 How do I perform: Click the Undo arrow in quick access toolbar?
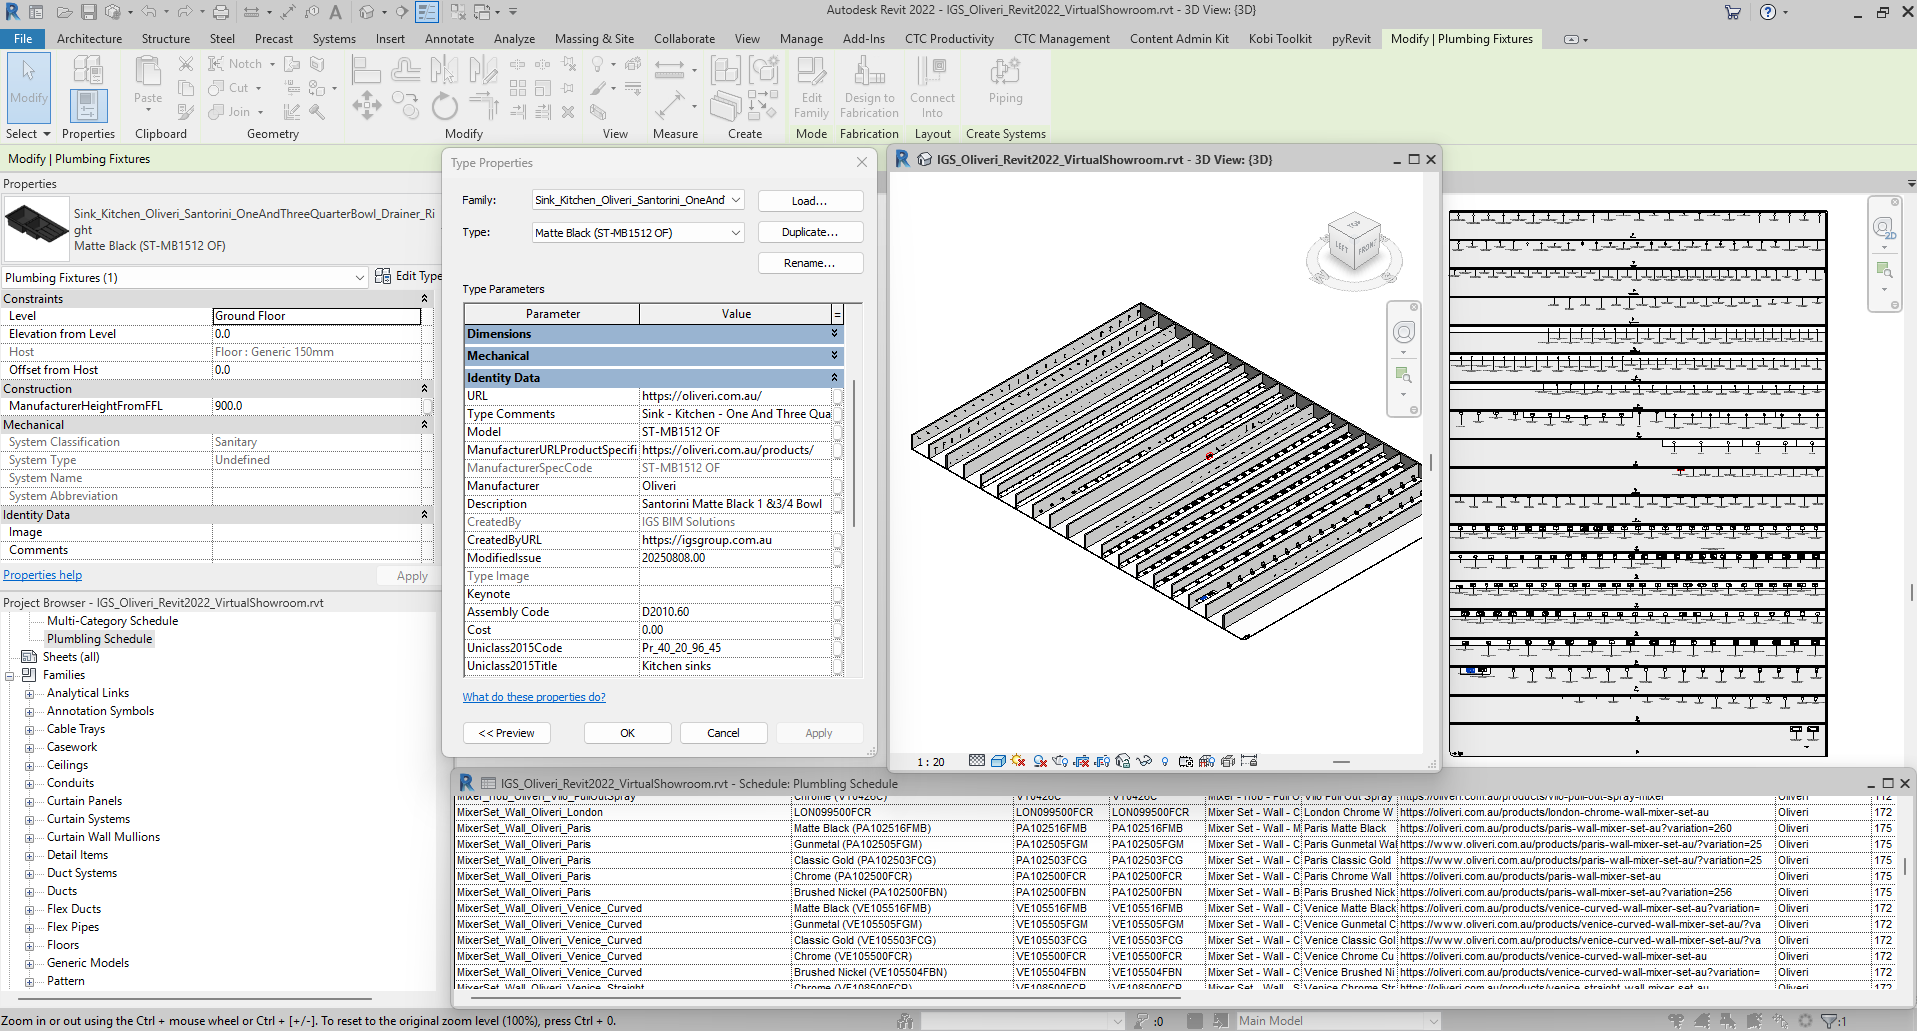[x=148, y=12]
